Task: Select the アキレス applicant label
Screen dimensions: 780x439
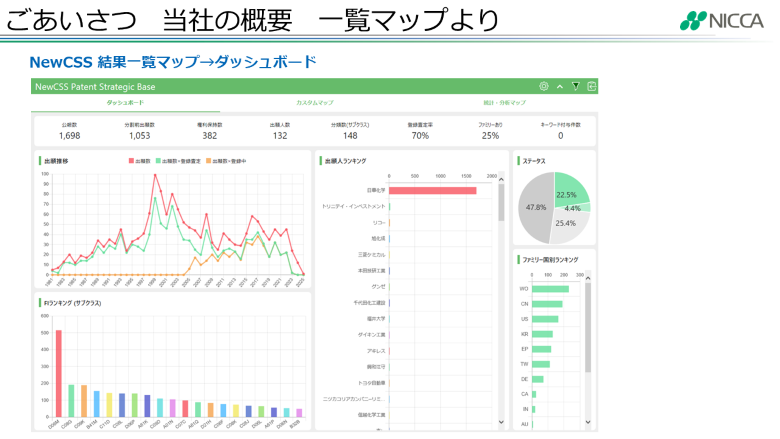Action: [377, 351]
